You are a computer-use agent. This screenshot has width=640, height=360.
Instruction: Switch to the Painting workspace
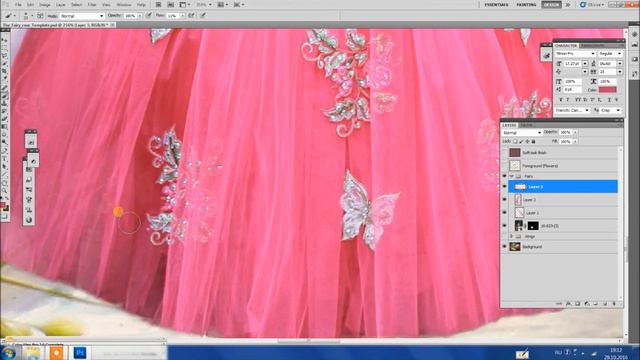[526, 5]
